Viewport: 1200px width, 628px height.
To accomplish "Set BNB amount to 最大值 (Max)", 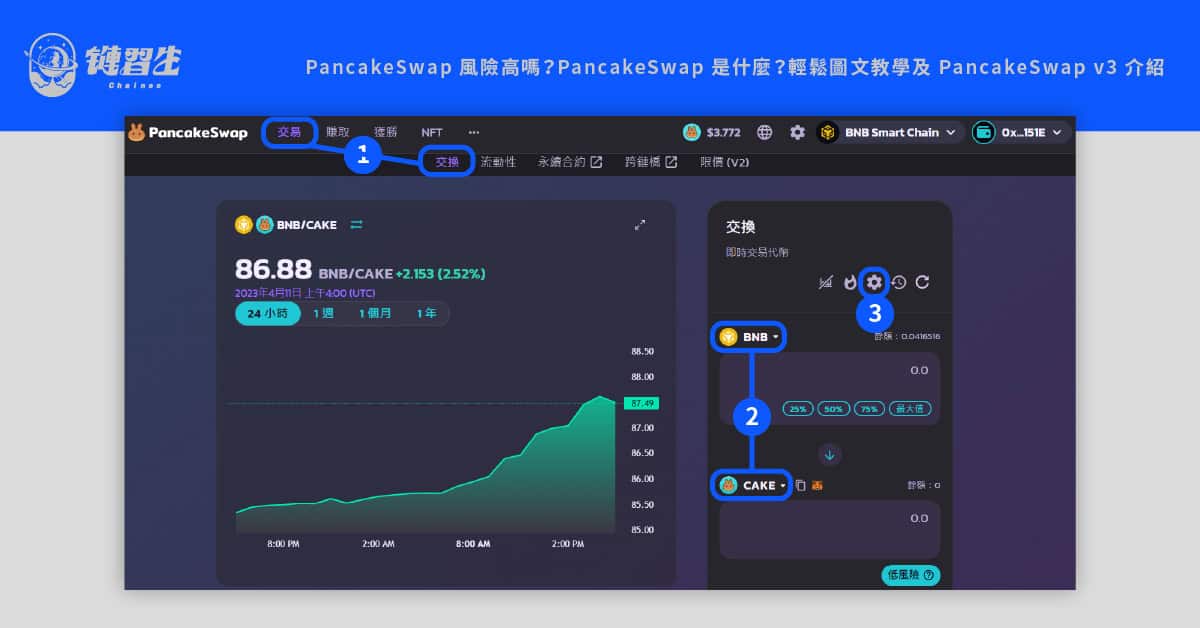I will coord(909,409).
